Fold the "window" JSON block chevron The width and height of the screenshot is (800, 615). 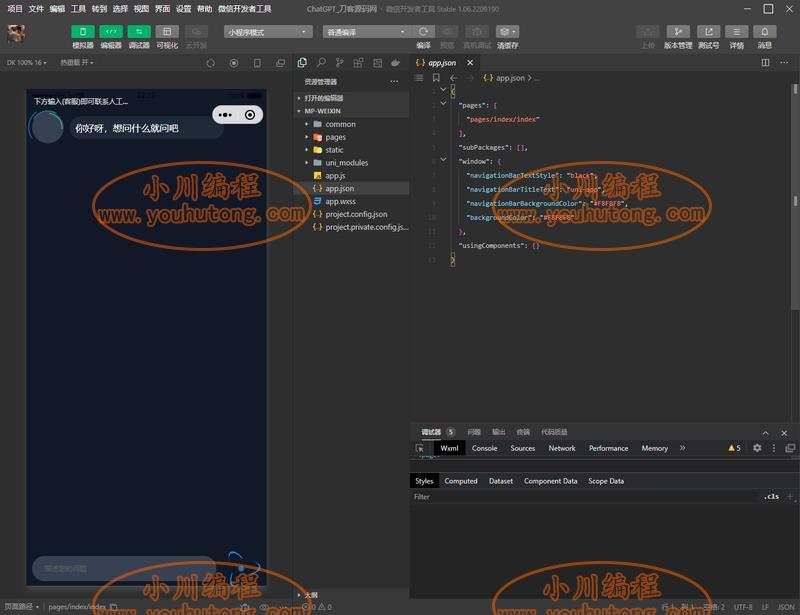pos(443,159)
